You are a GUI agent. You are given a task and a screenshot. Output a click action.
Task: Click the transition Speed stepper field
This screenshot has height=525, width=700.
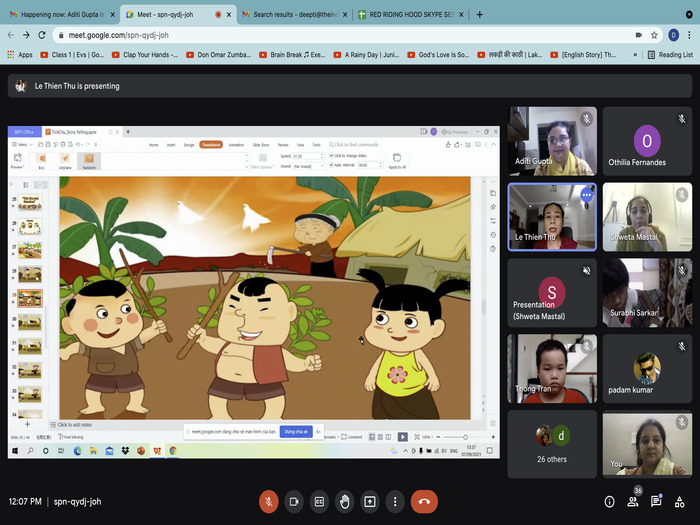click(x=308, y=156)
